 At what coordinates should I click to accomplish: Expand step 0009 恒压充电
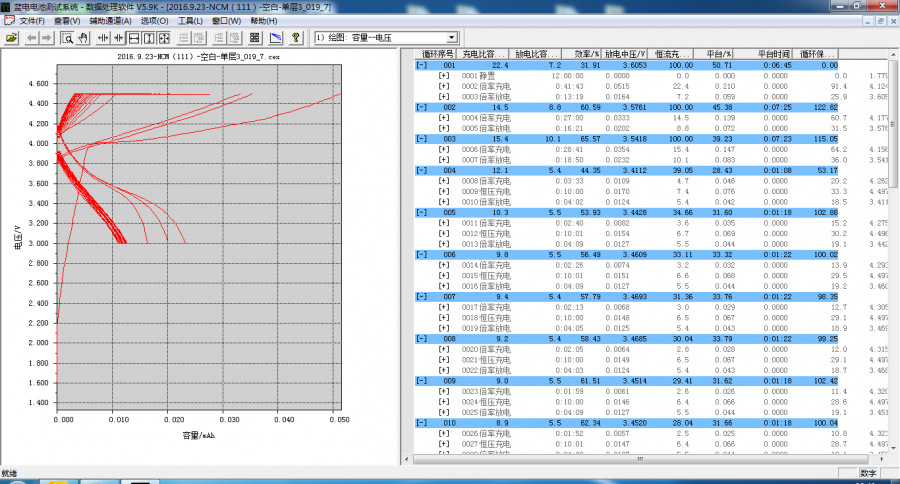[x=444, y=192]
